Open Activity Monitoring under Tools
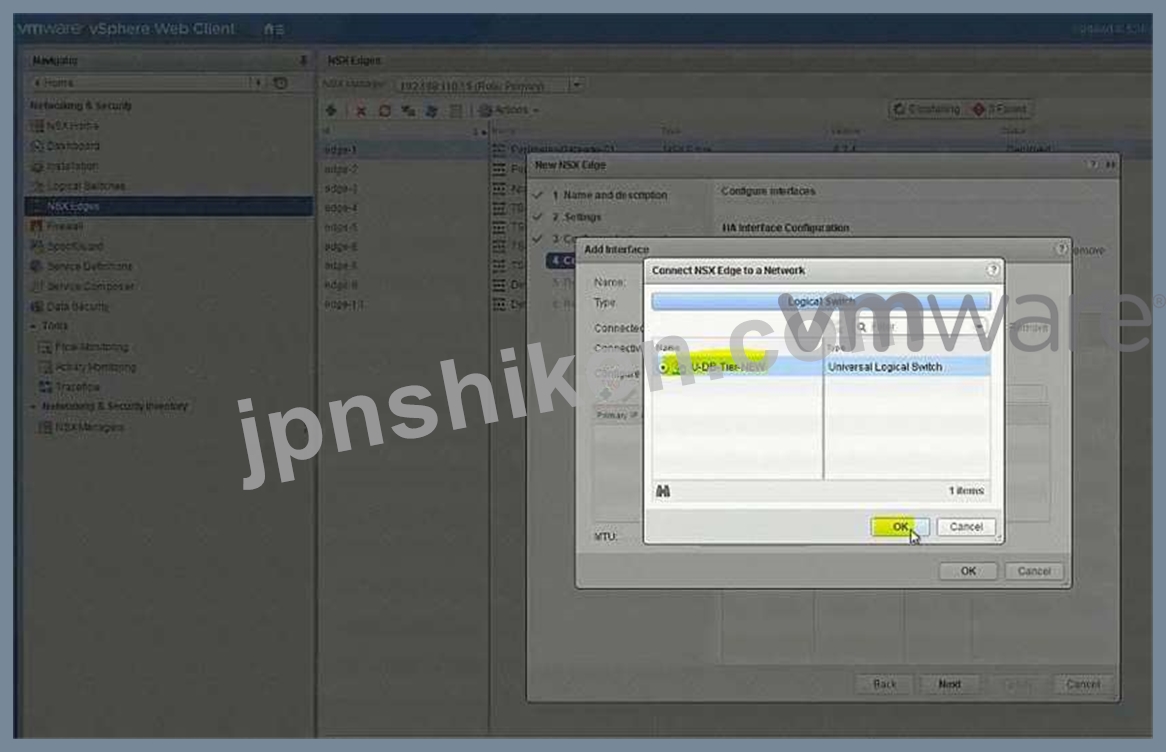The width and height of the screenshot is (1166, 752). click(94, 367)
